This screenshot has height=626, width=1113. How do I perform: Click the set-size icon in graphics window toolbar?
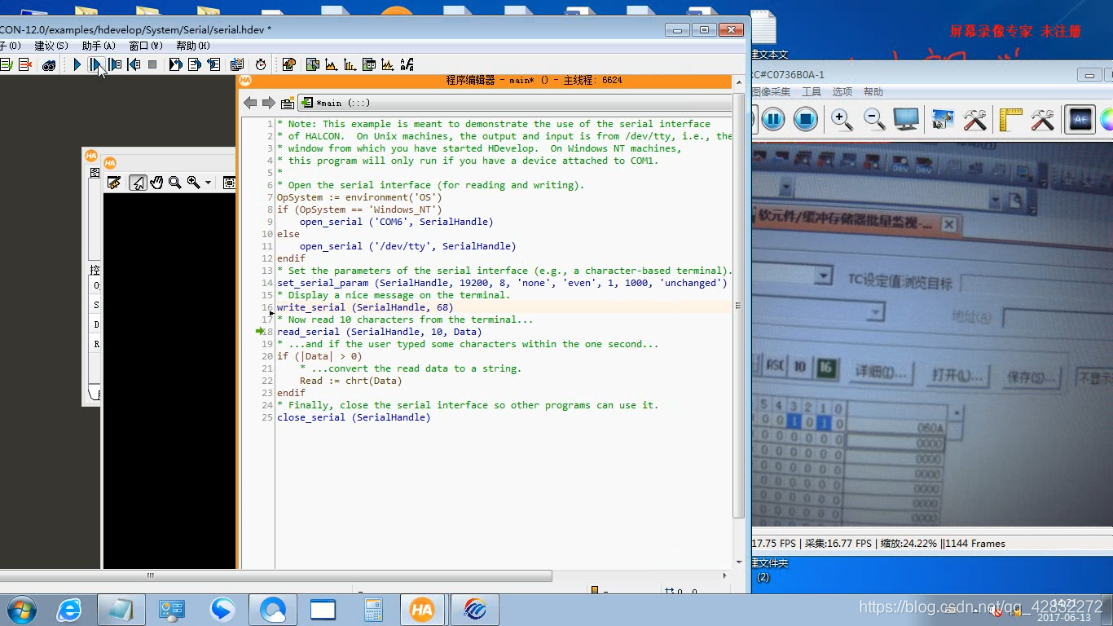229,182
